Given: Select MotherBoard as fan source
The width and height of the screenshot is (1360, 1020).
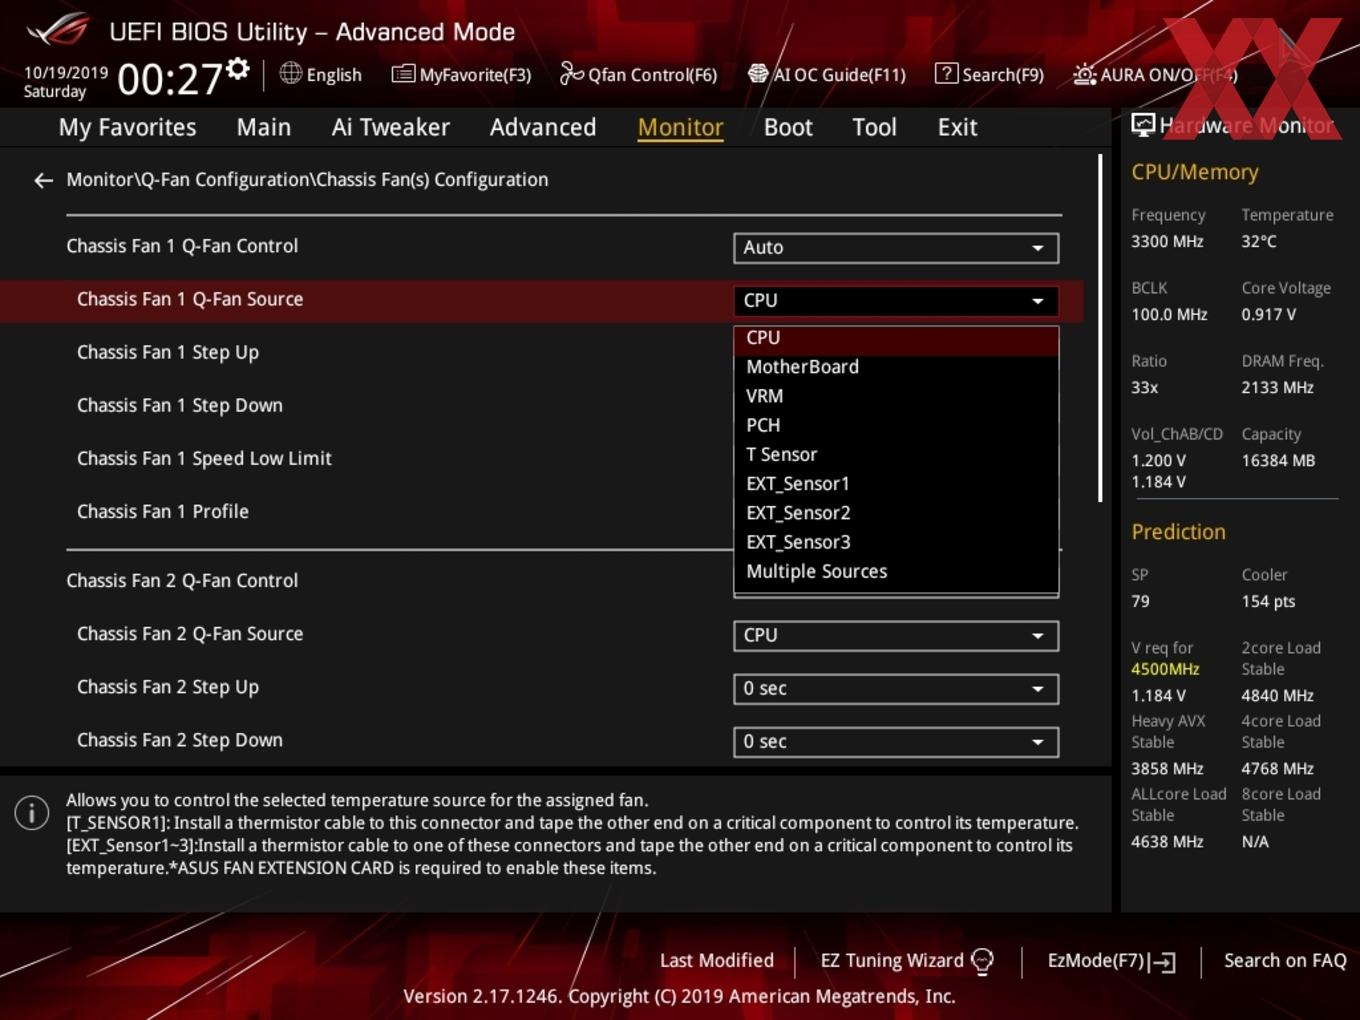Looking at the screenshot, I should [896, 367].
